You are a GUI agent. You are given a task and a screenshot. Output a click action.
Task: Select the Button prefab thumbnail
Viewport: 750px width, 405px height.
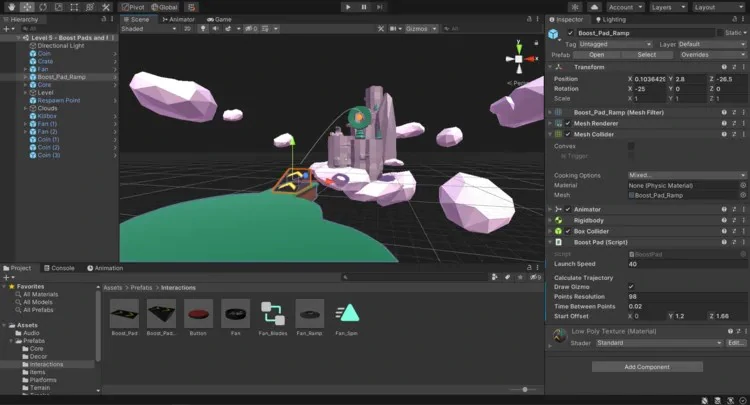click(199, 311)
